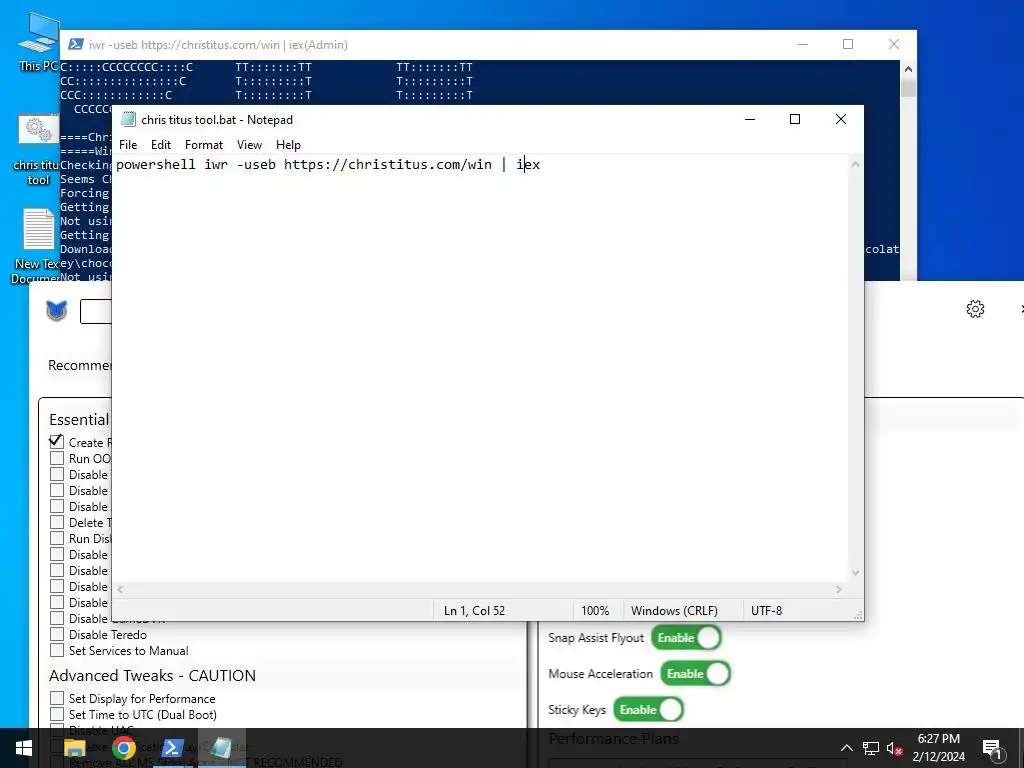Click the PowerShell window title icon

click(76, 44)
